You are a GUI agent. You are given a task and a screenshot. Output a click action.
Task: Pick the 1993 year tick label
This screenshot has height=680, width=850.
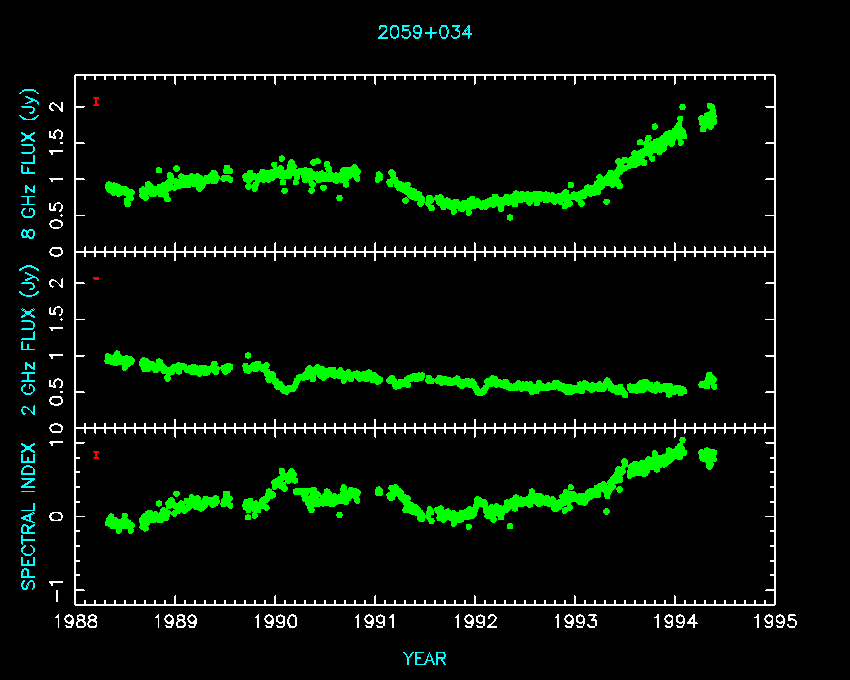coord(575,622)
